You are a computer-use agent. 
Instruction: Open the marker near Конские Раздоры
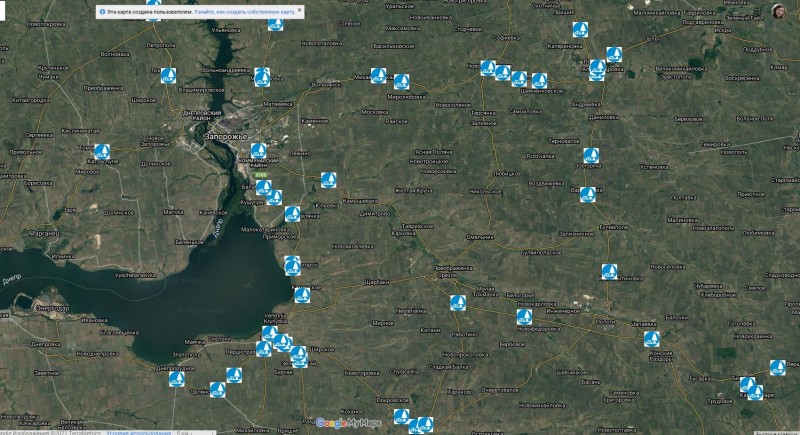tap(651, 338)
